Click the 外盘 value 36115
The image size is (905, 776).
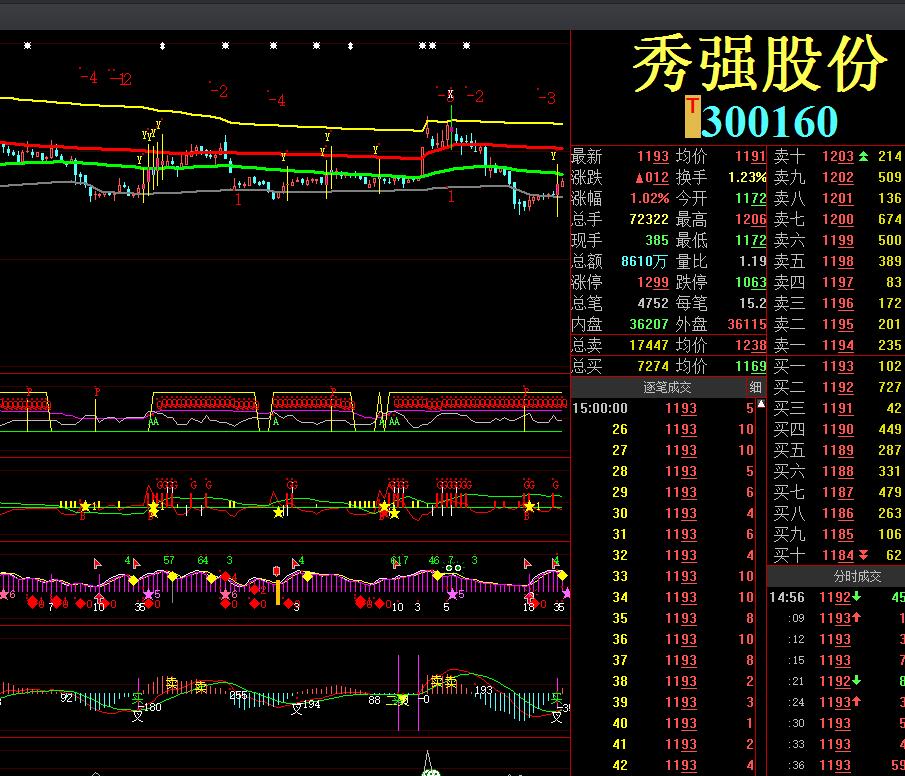point(747,324)
